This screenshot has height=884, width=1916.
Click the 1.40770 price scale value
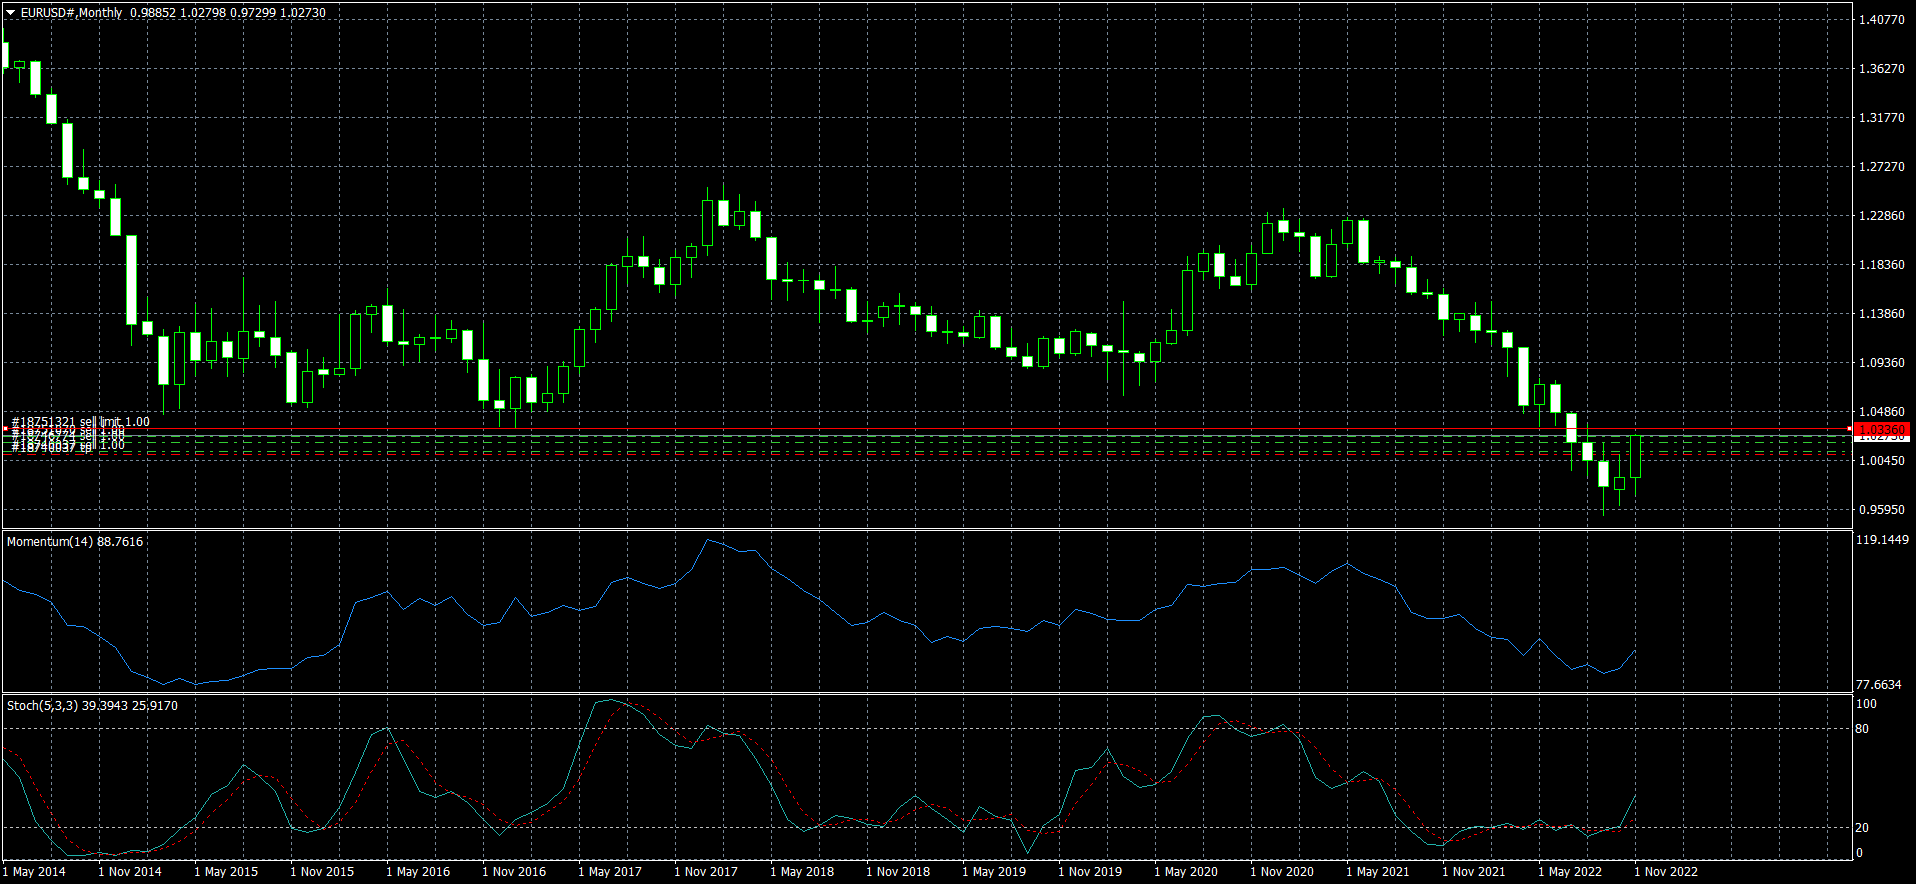tap(1881, 19)
